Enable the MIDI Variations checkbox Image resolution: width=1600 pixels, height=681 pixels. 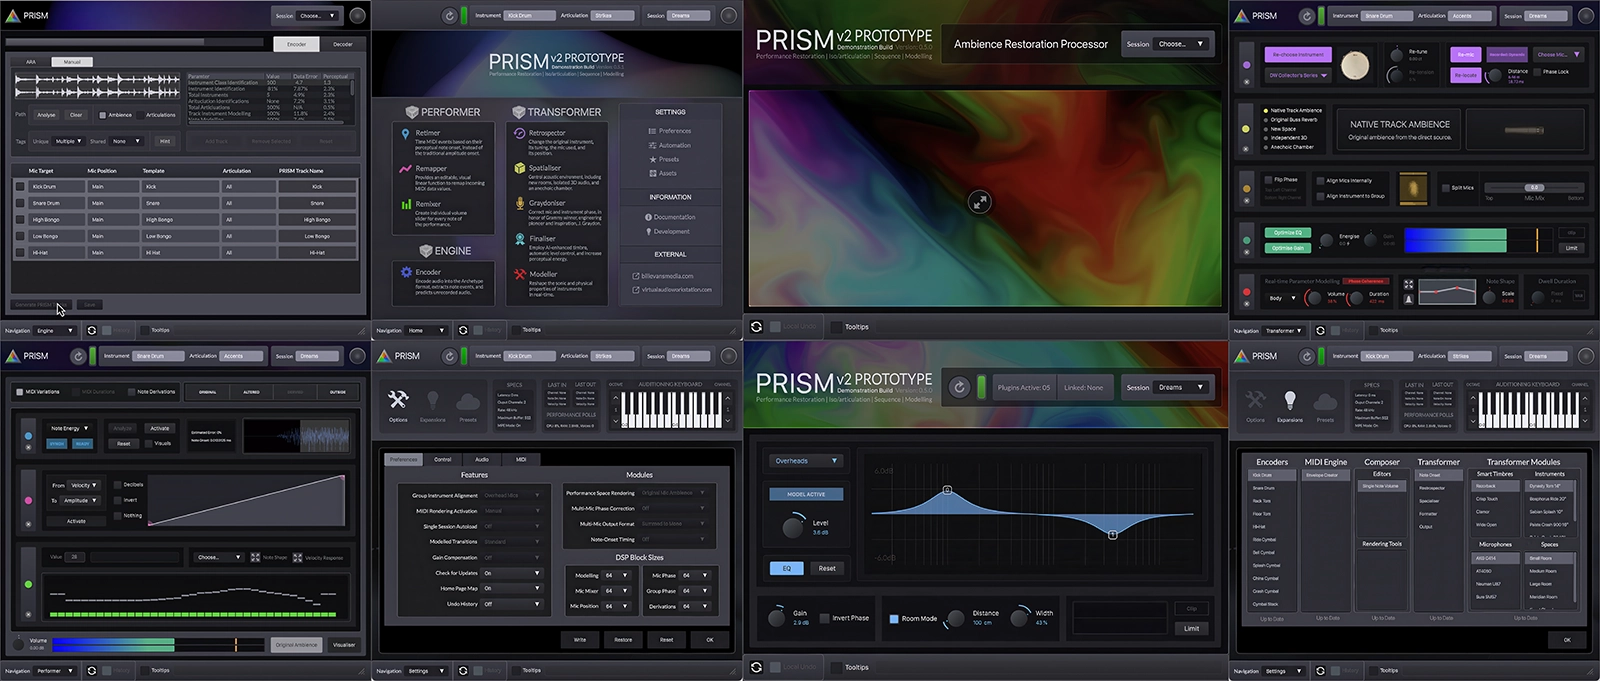click(x=20, y=392)
